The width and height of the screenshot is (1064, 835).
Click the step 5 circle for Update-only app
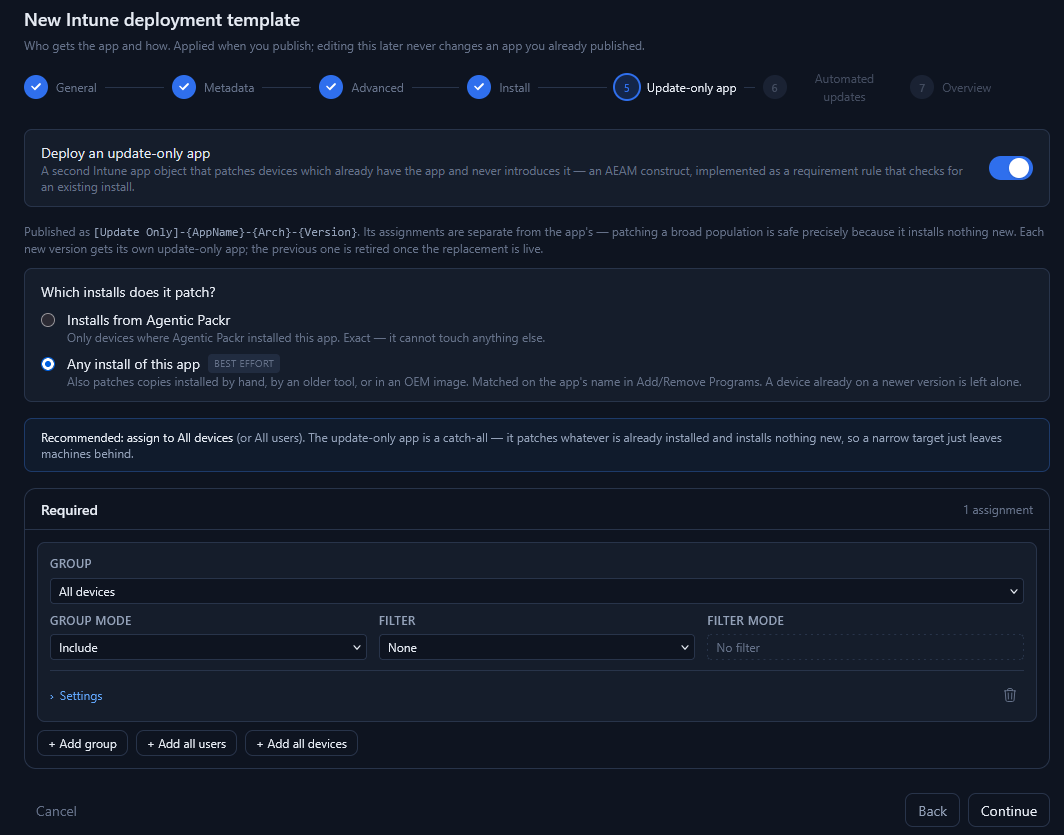click(x=626, y=88)
